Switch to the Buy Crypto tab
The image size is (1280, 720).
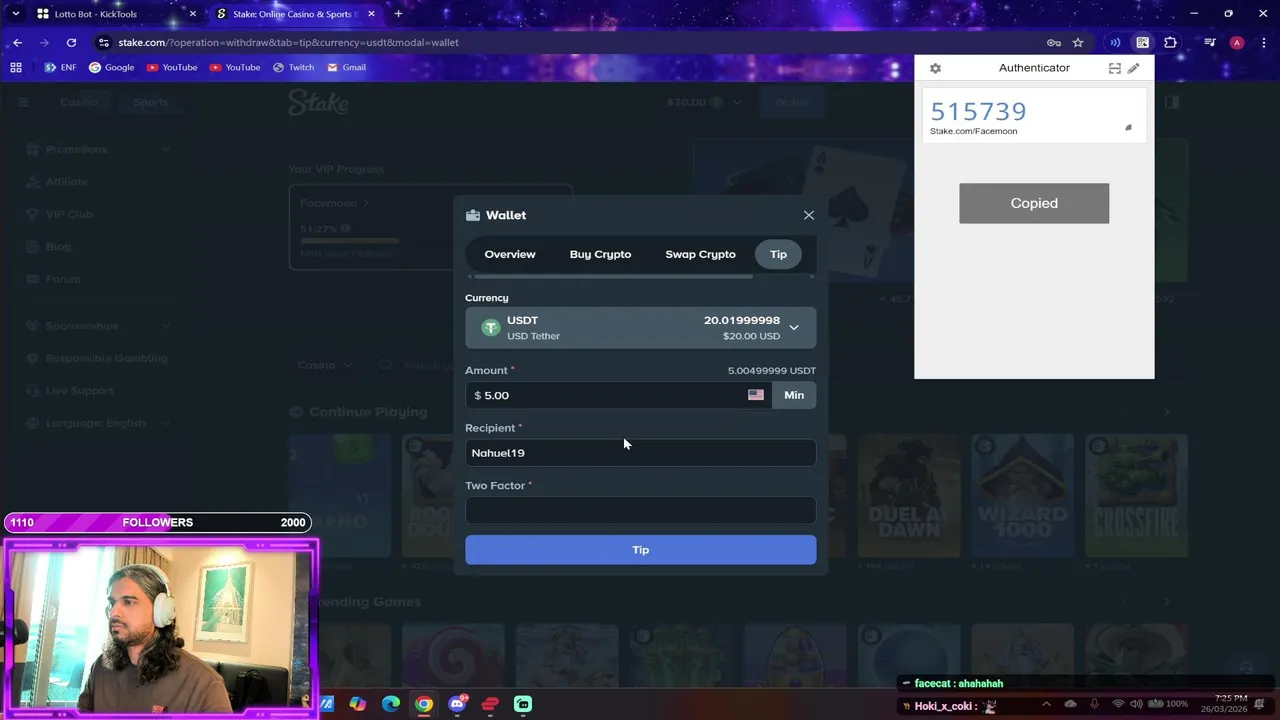tap(600, 254)
